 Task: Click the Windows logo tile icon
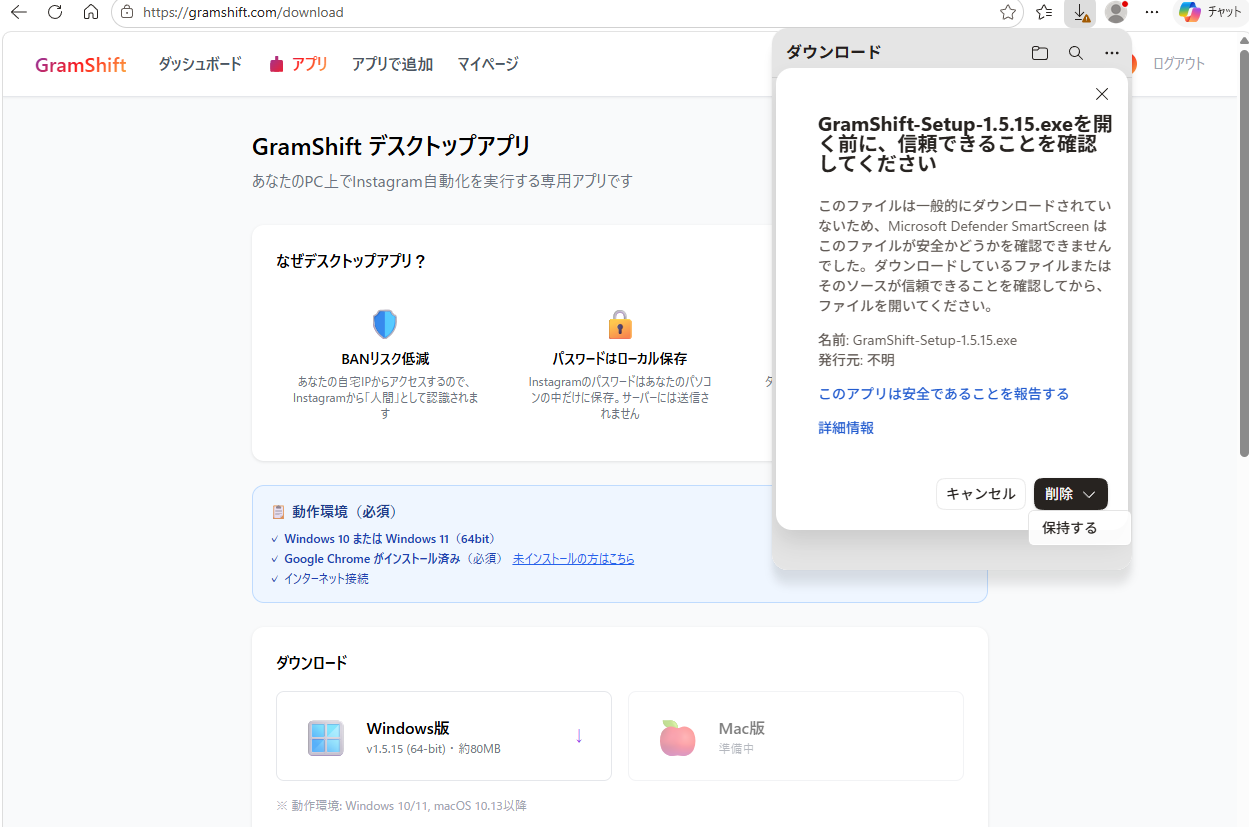click(326, 738)
